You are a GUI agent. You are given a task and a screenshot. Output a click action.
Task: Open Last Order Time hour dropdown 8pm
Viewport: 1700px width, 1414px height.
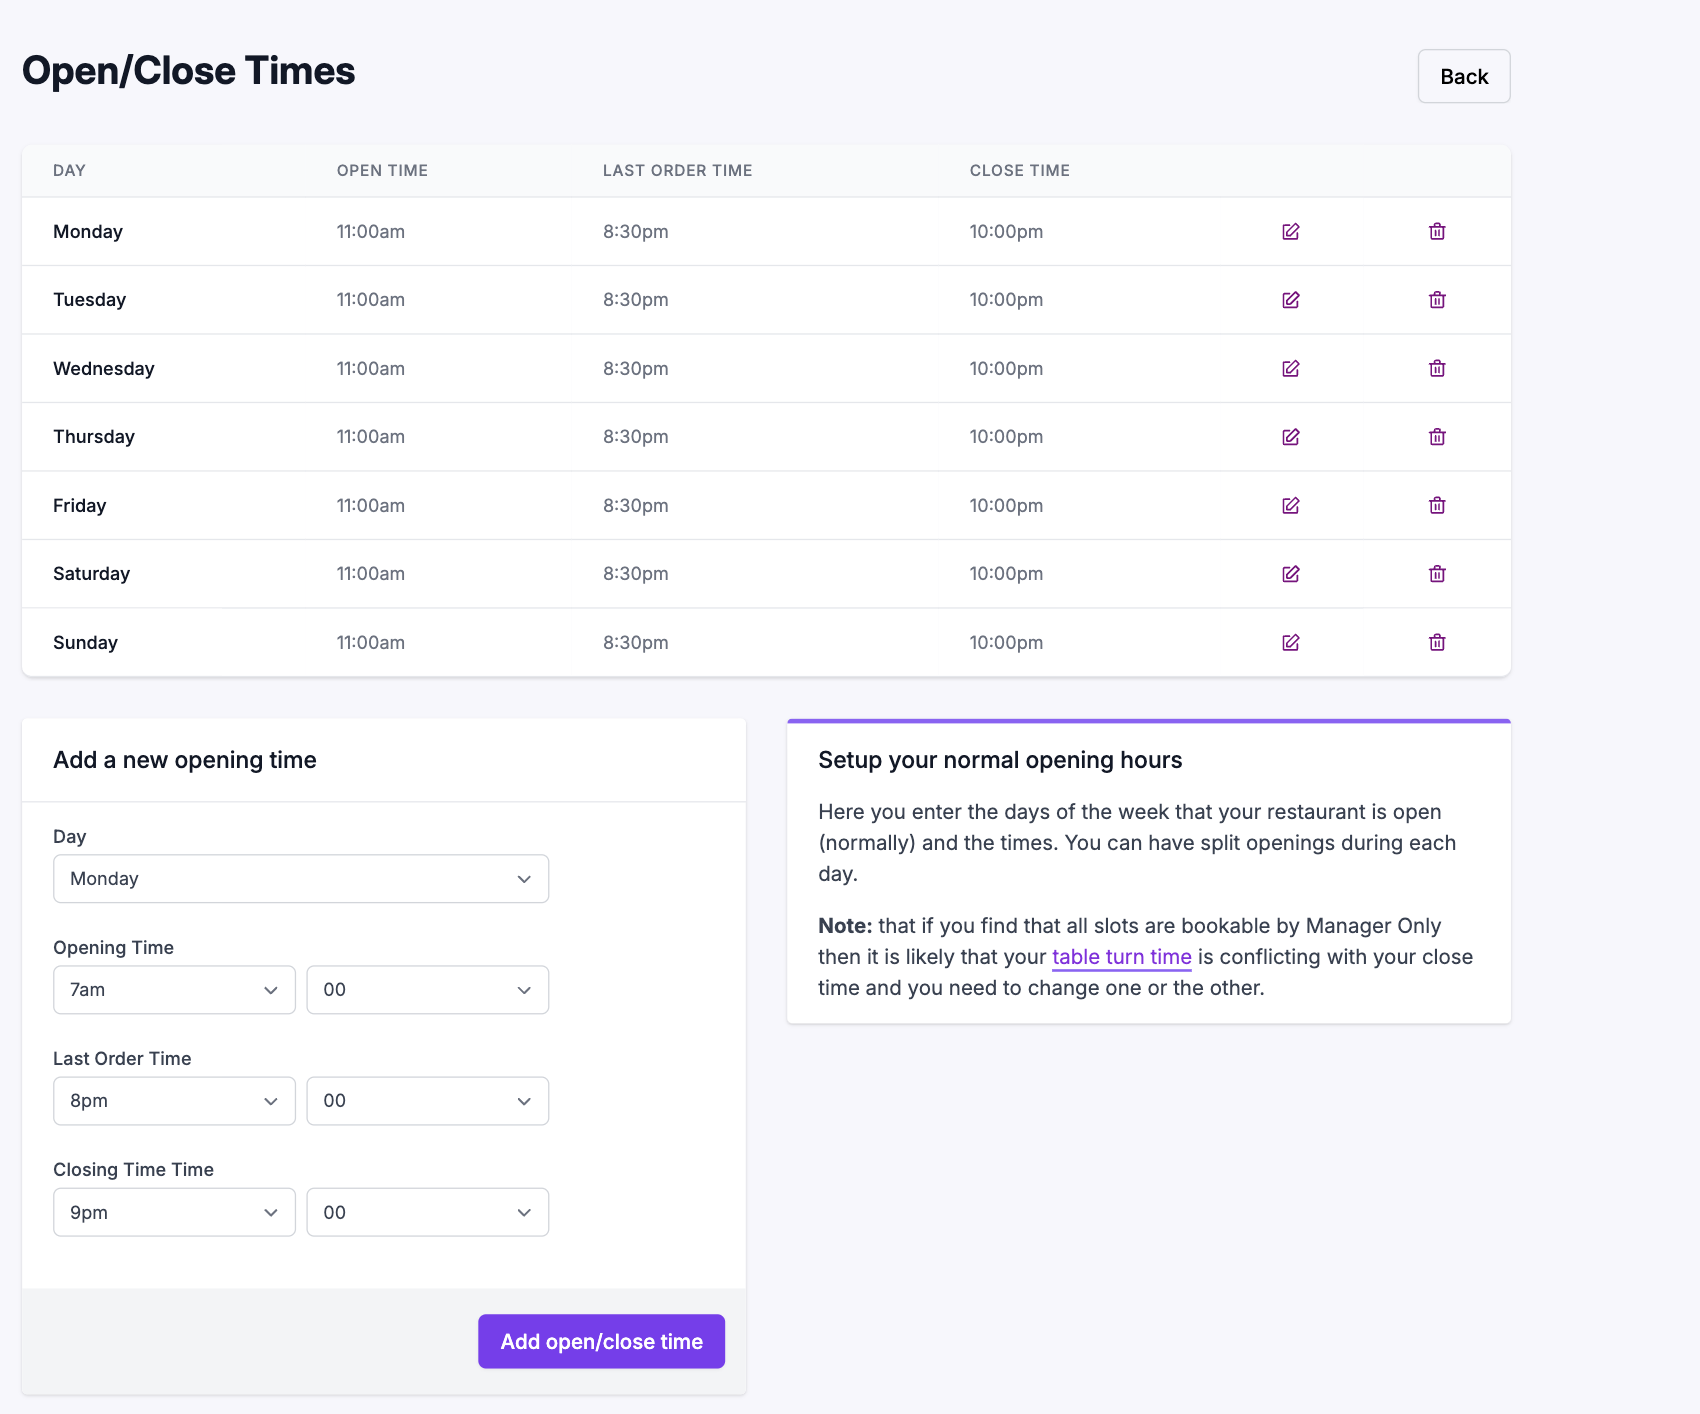(x=174, y=1101)
